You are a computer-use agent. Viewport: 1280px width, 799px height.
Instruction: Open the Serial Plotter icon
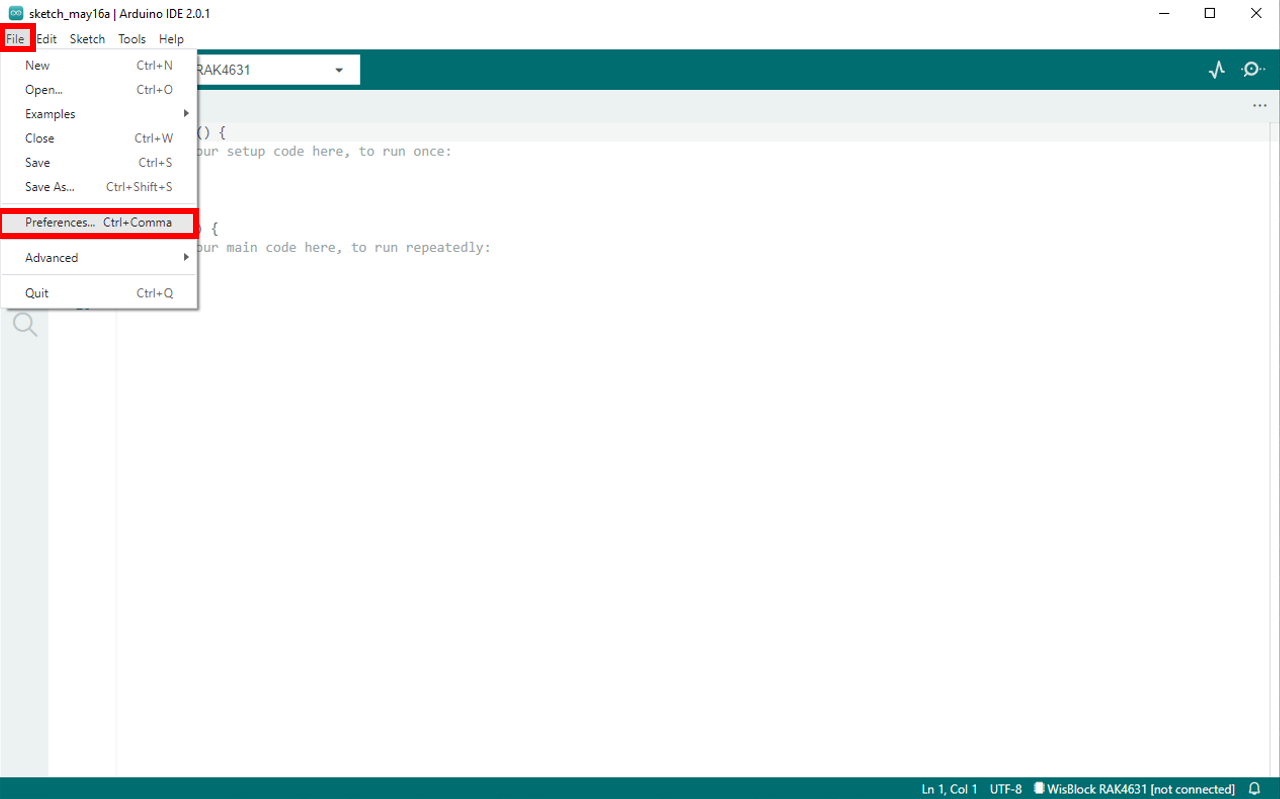pyautogui.click(x=1216, y=70)
